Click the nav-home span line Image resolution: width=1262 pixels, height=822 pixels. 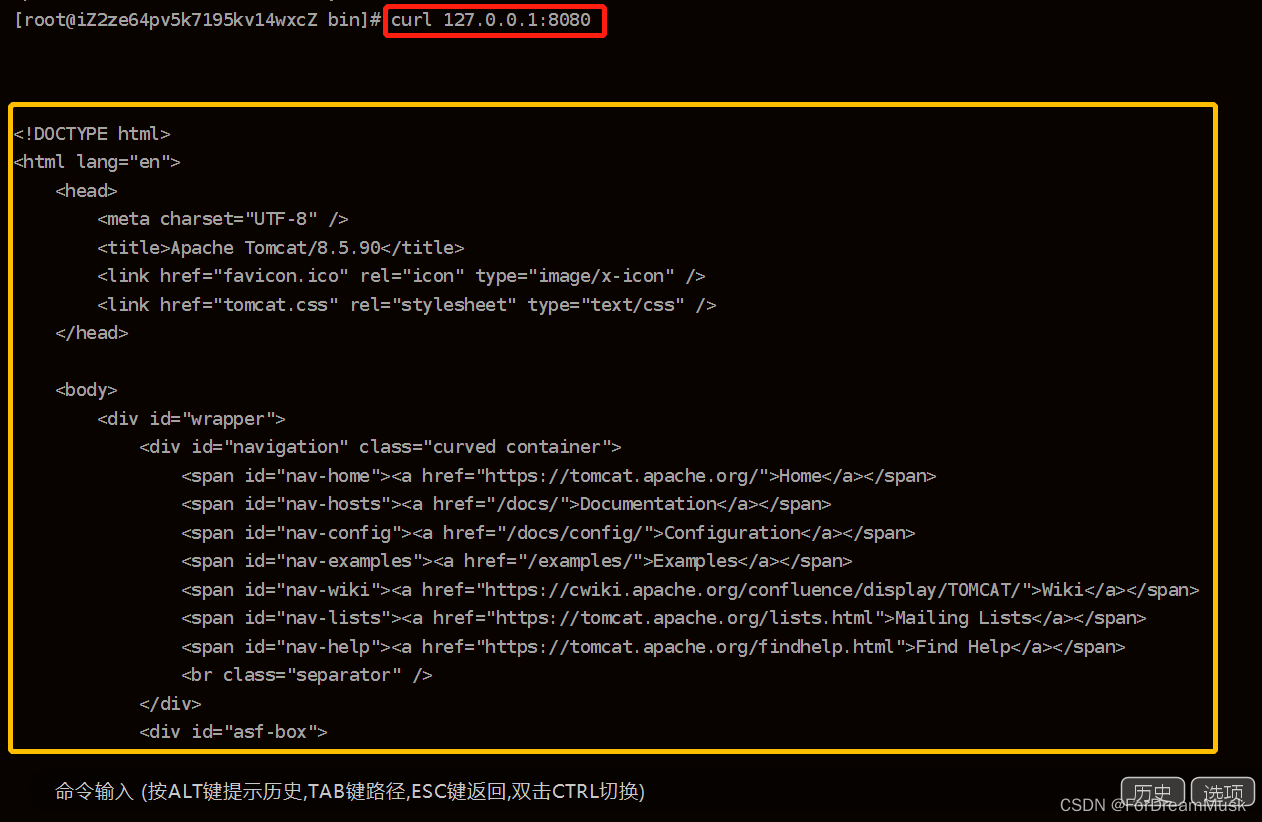559,476
